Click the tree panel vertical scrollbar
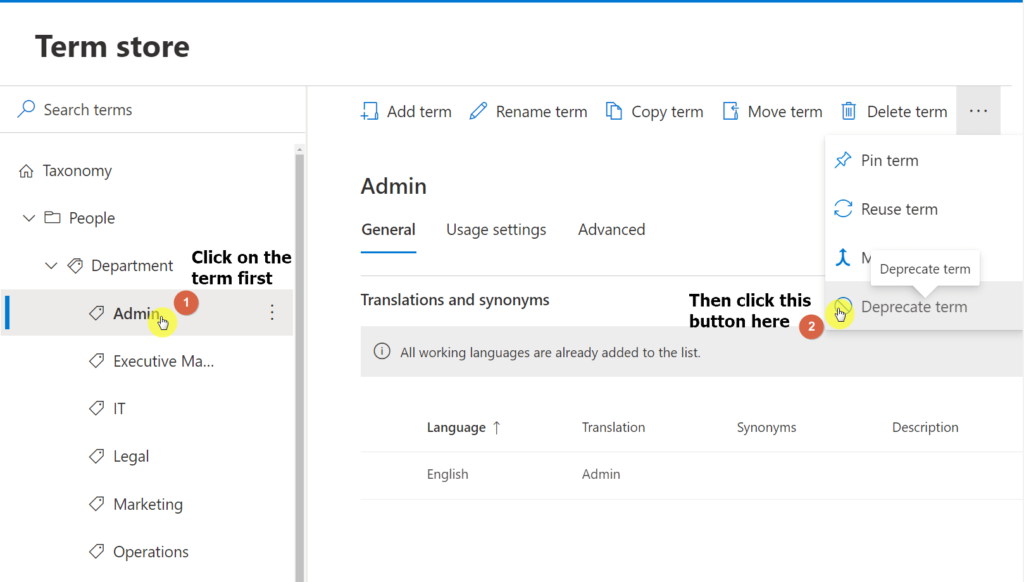The image size is (1024, 582). [300, 366]
